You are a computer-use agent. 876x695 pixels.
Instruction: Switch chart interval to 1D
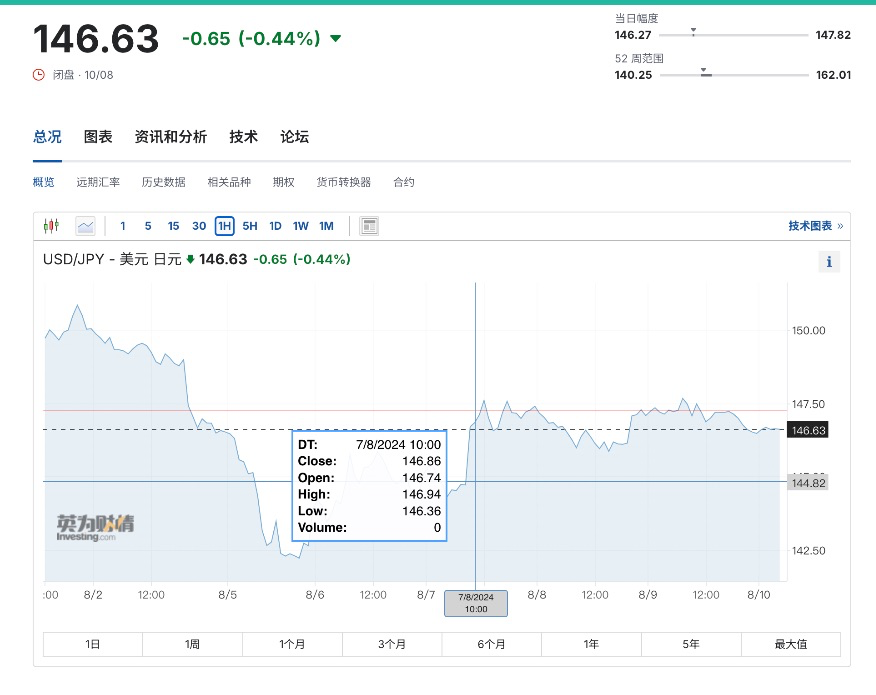click(x=276, y=226)
